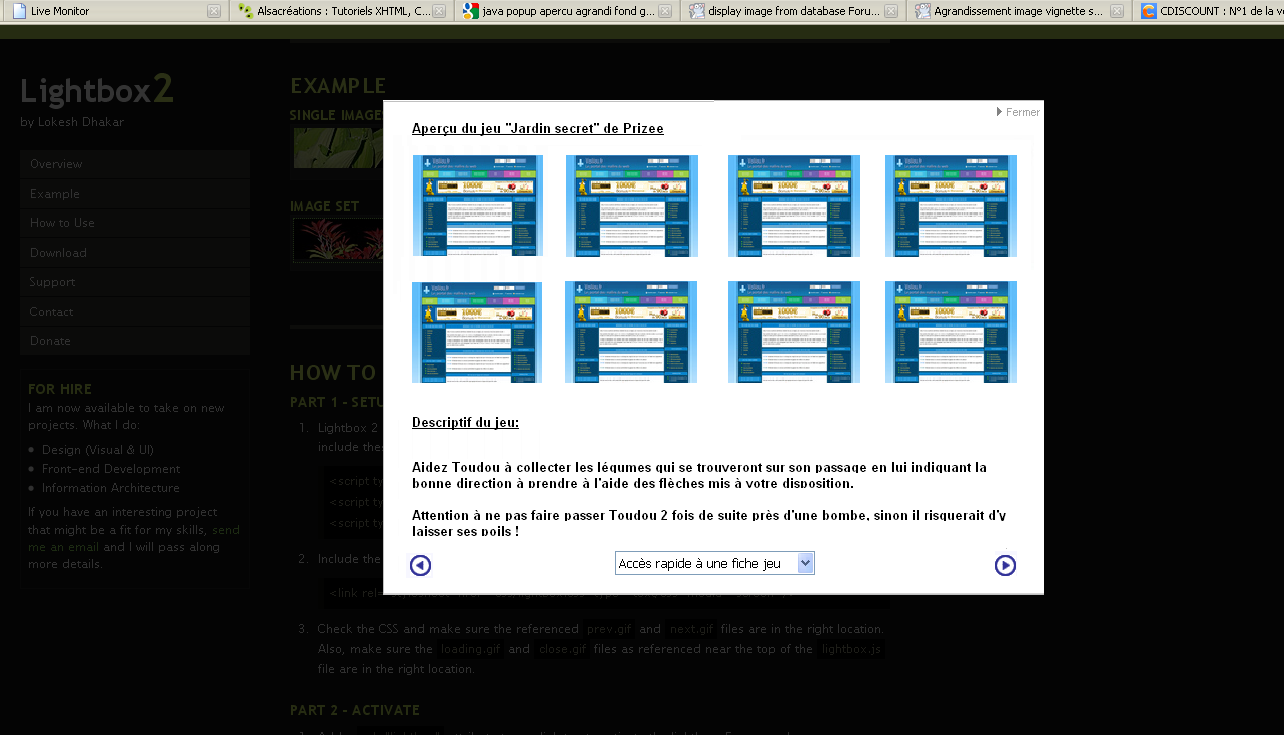Open Contact in Lightbox sidebar menu
The width and height of the screenshot is (1284, 735).
coord(135,312)
